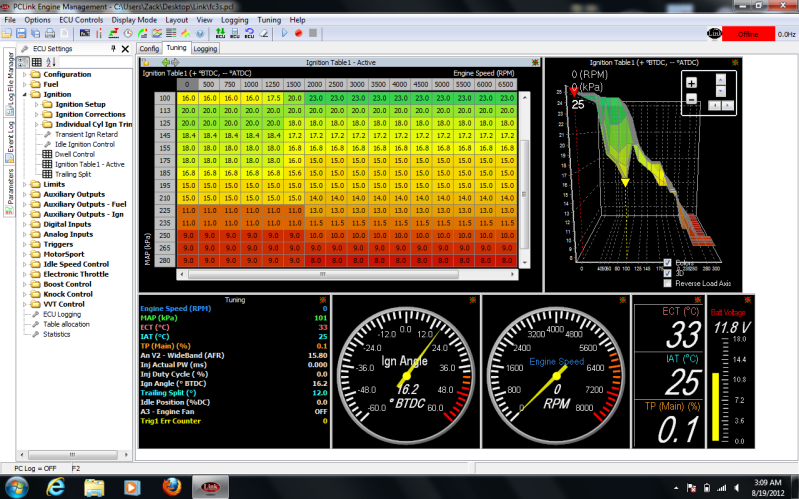Screen dimensions: 799x499
Task: Toggle the Colors checkbox on 3D graph
Action: pos(668,263)
